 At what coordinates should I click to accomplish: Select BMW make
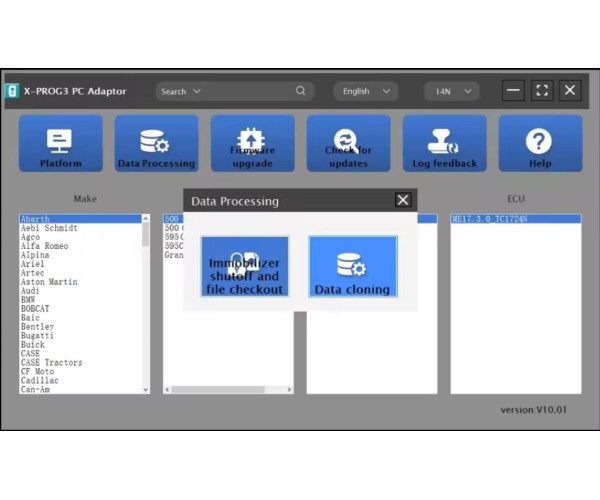coord(80,300)
